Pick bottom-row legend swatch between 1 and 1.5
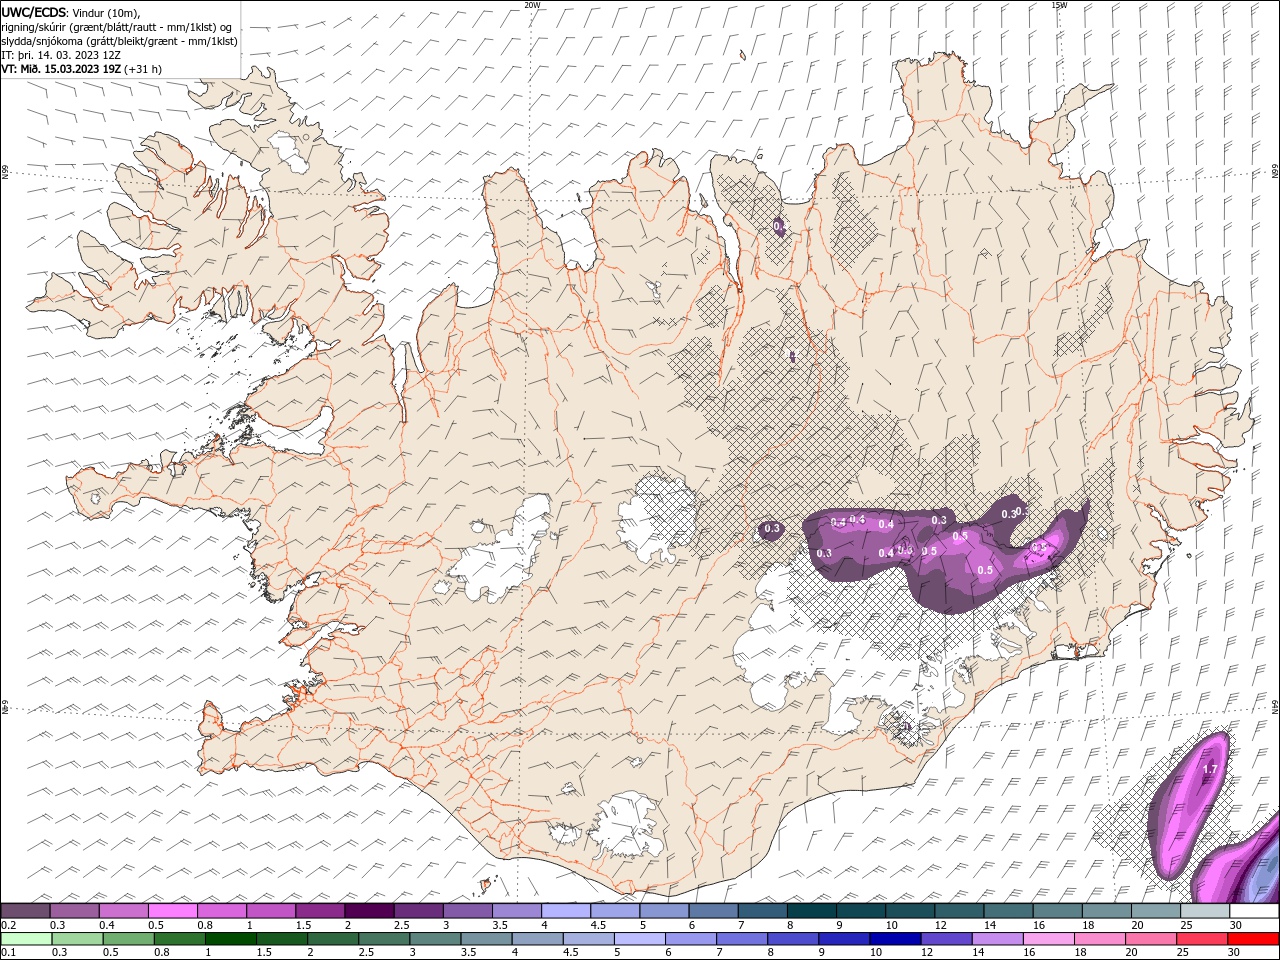Image resolution: width=1280 pixels, height=960 pixels. [229, 939]
